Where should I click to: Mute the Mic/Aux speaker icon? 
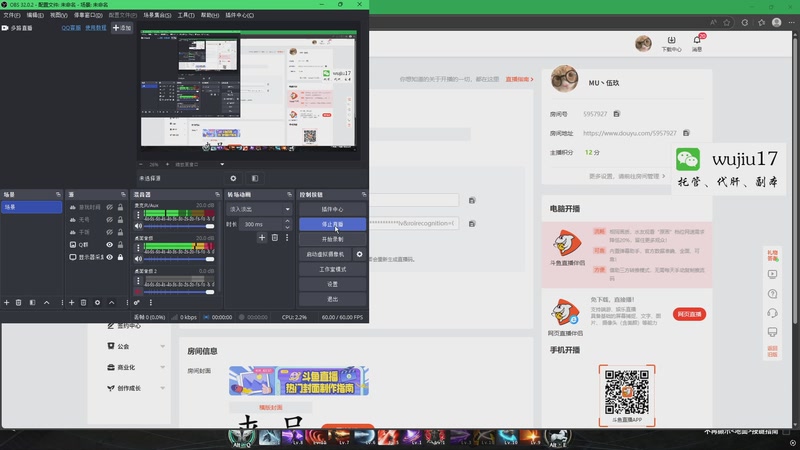pos(138,226)
